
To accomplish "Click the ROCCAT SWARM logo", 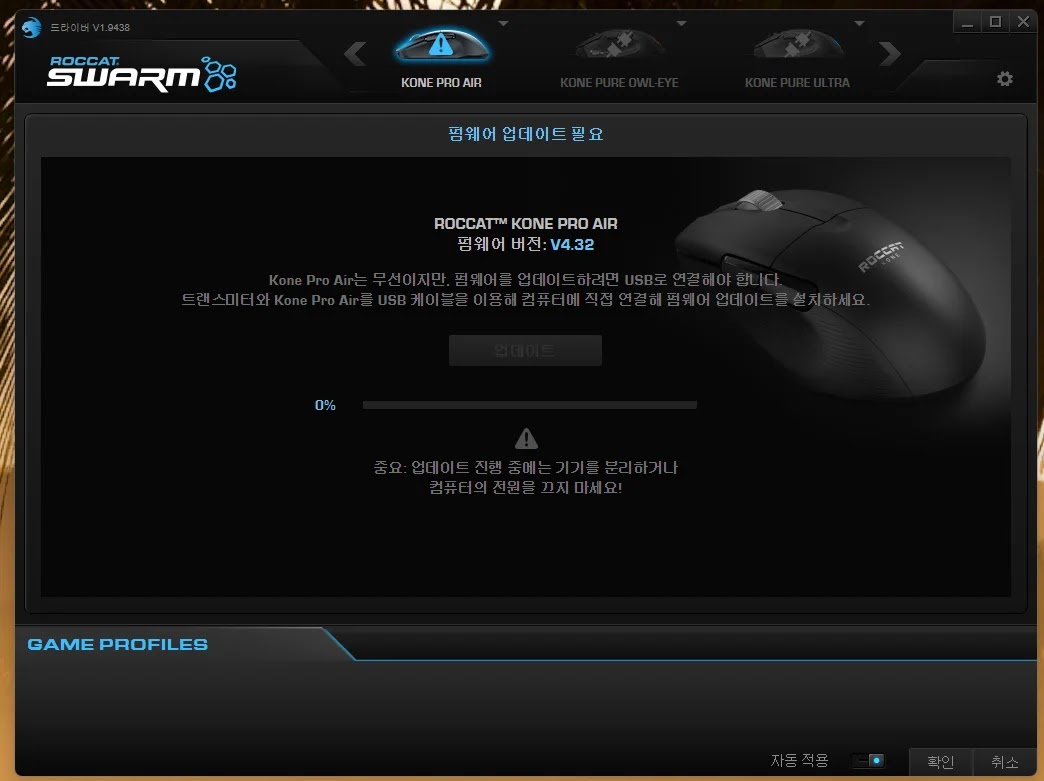I will tap(141, 73).
